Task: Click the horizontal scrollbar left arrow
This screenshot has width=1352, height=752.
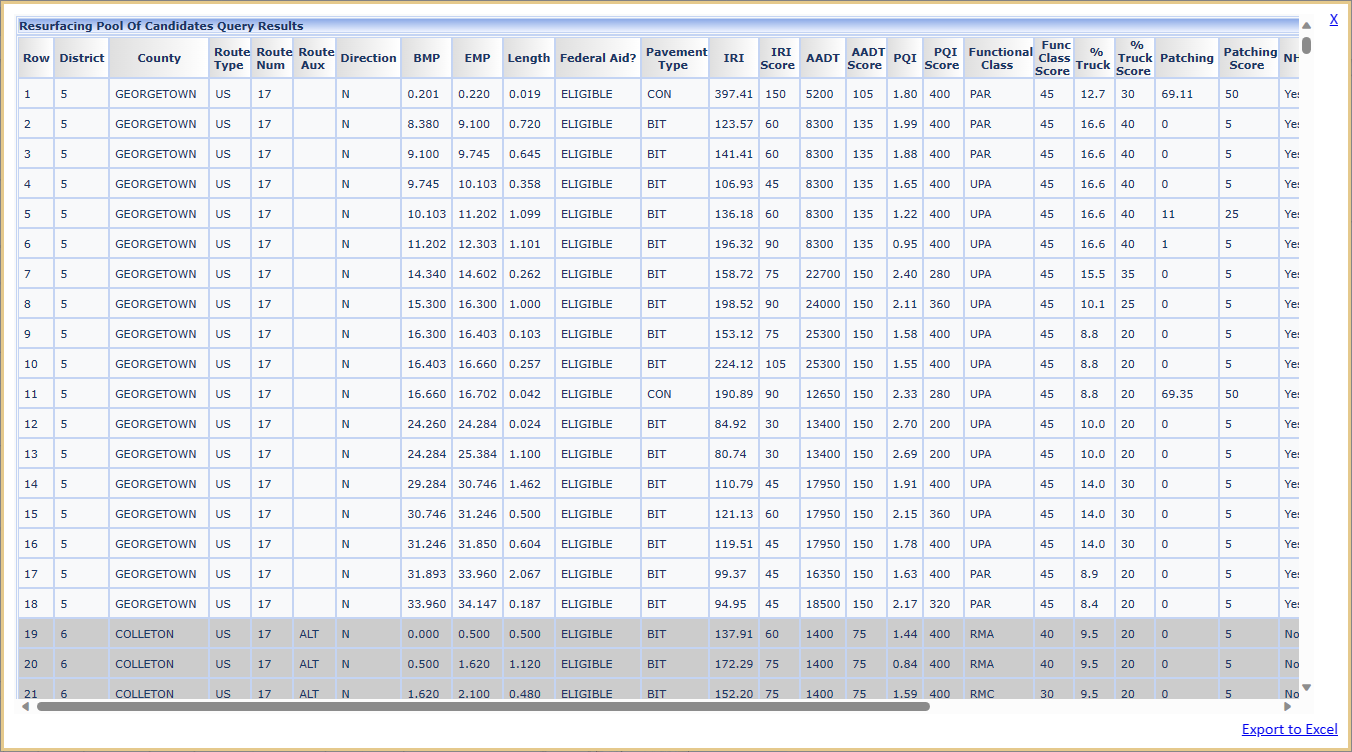Action: tap(25, 706)
